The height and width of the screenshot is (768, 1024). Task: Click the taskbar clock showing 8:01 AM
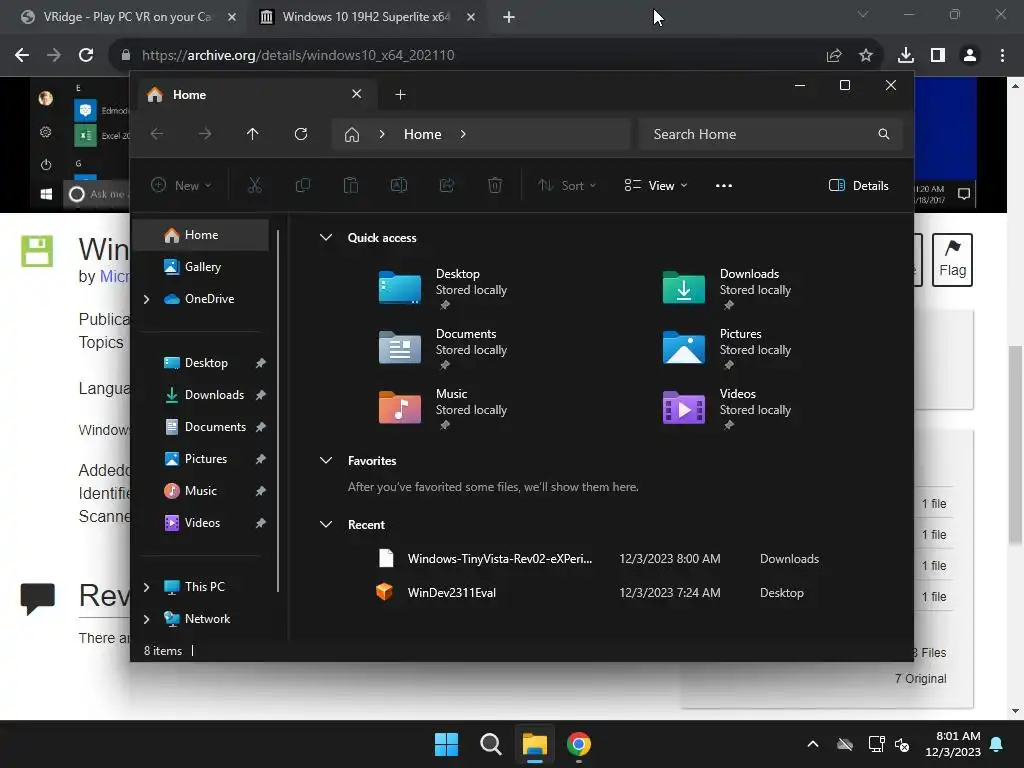click(953, 744)
